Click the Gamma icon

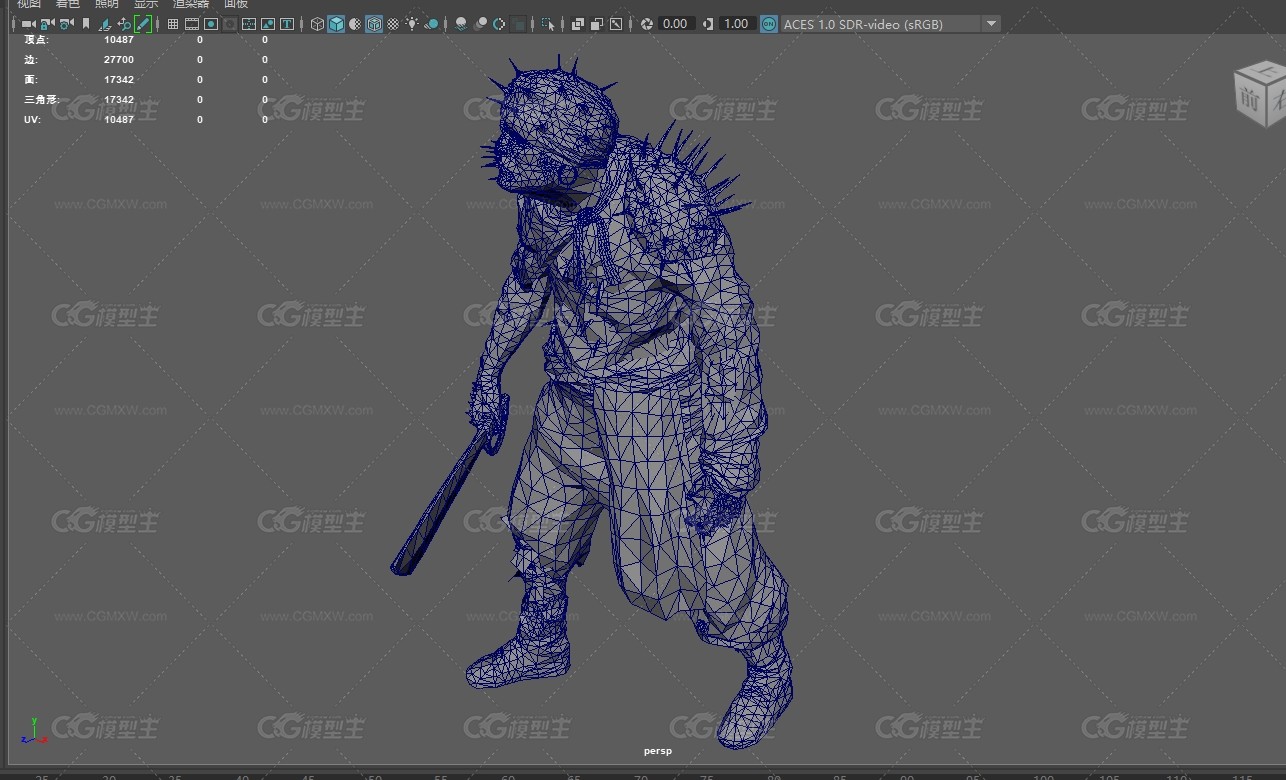(708, 23)
